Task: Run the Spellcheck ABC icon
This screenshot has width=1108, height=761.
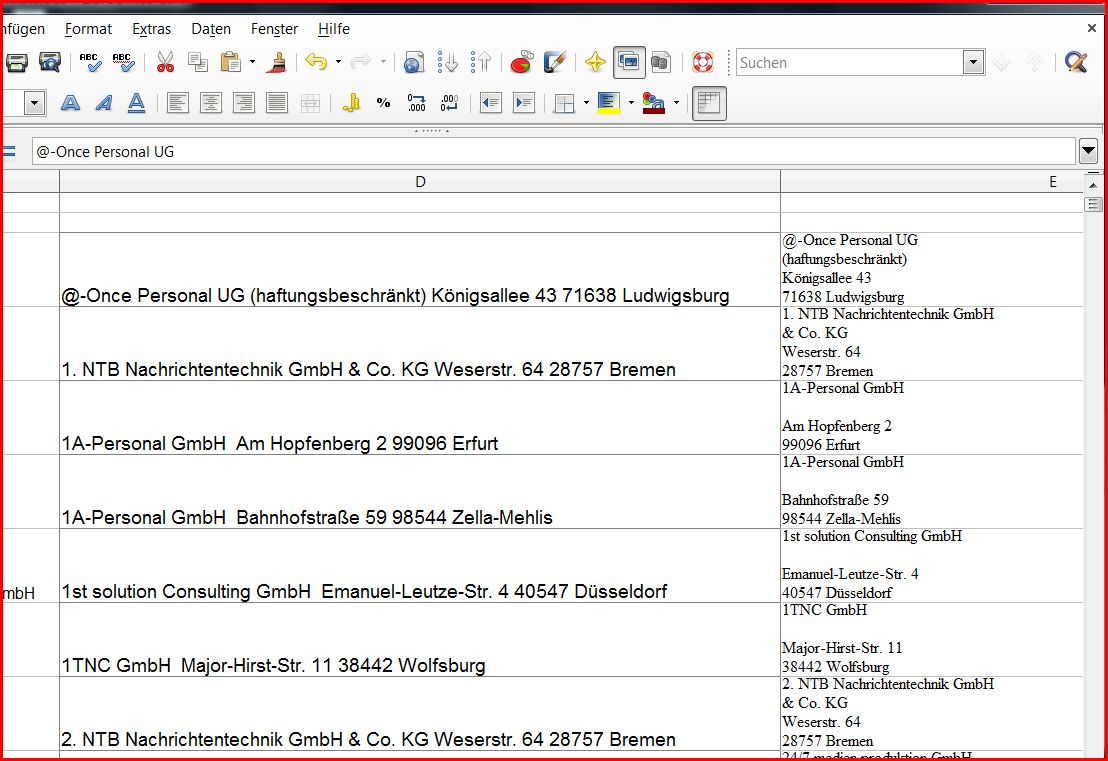Action: tap(90, 62)
